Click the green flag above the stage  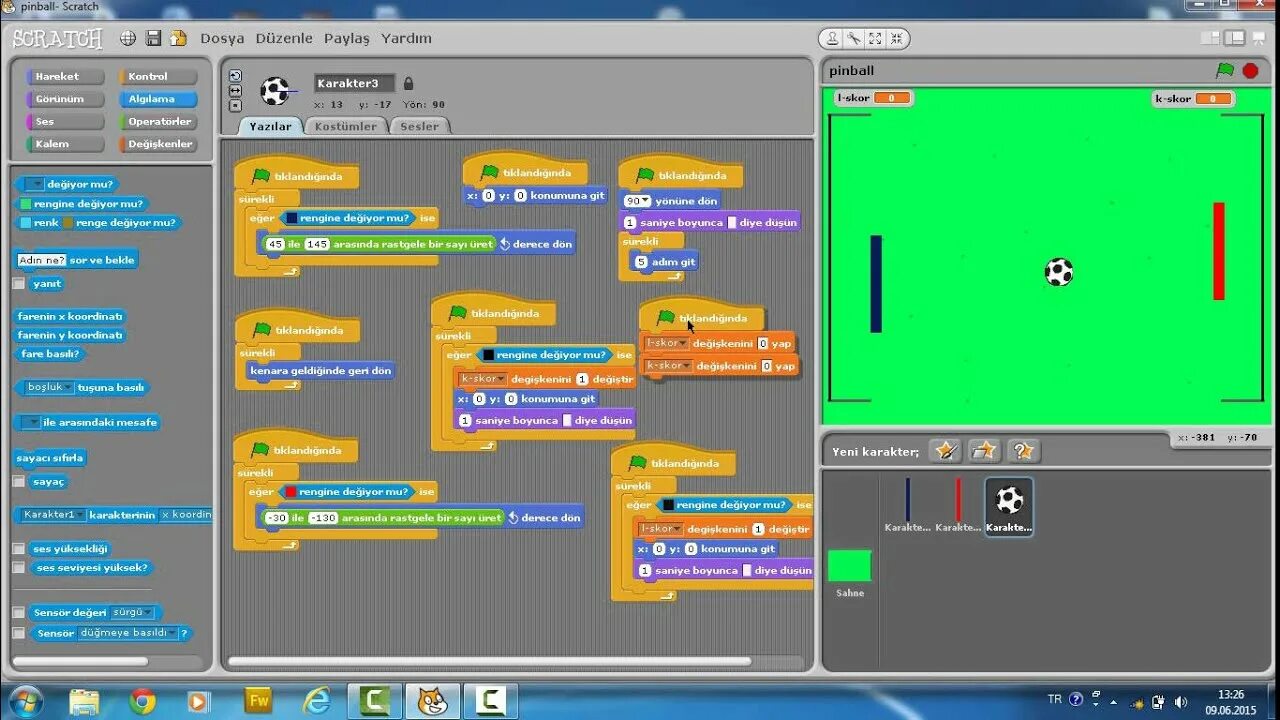(x=1225, y=70)
